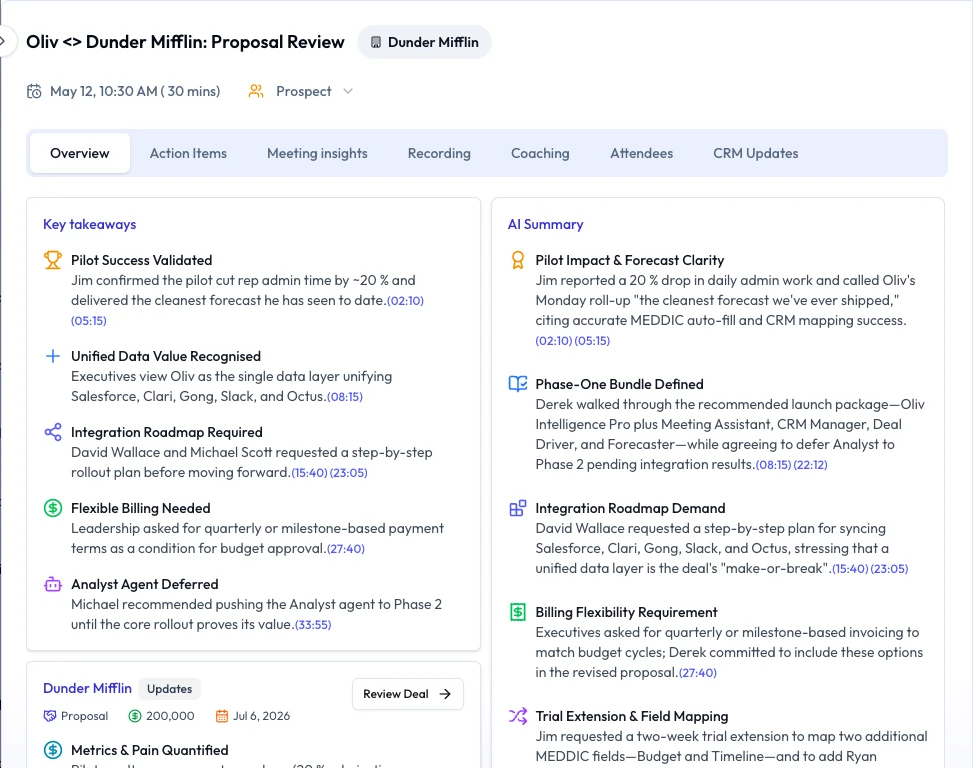Click the award ribbon icon beside Pilot Impact
Screen dimensions: 973x768
(518, 260)
